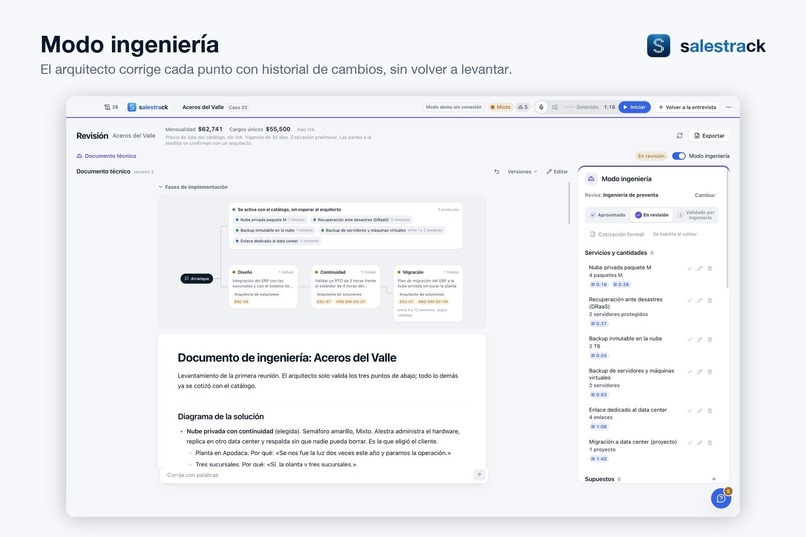Viewport: 806px width, 537px height.
Task: Click the microphone icon in the top bar
Action: coord(541,107)
